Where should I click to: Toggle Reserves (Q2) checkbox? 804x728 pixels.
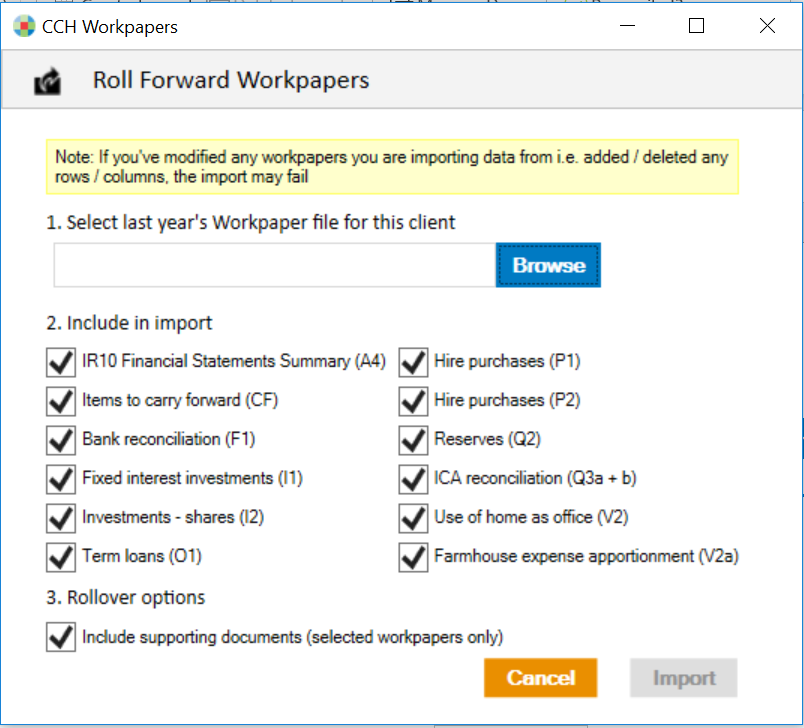coord(413,440)
